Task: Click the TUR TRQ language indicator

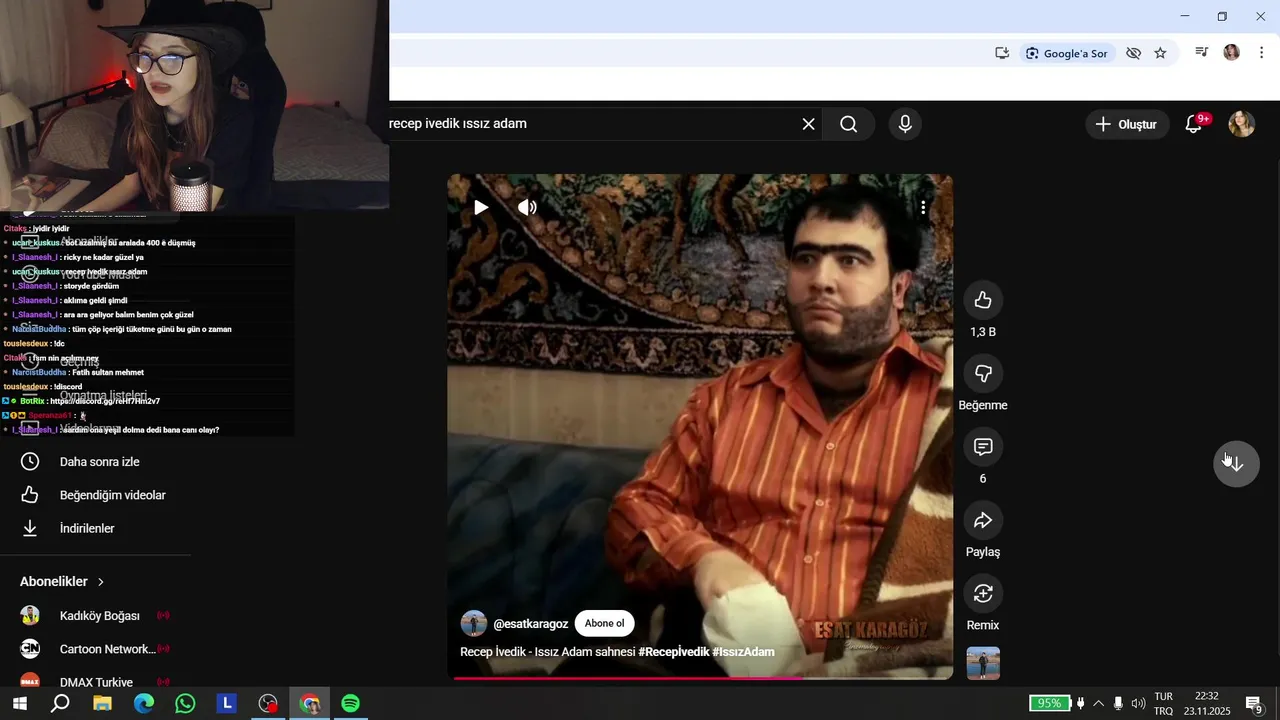Action: coord(1164,704)
